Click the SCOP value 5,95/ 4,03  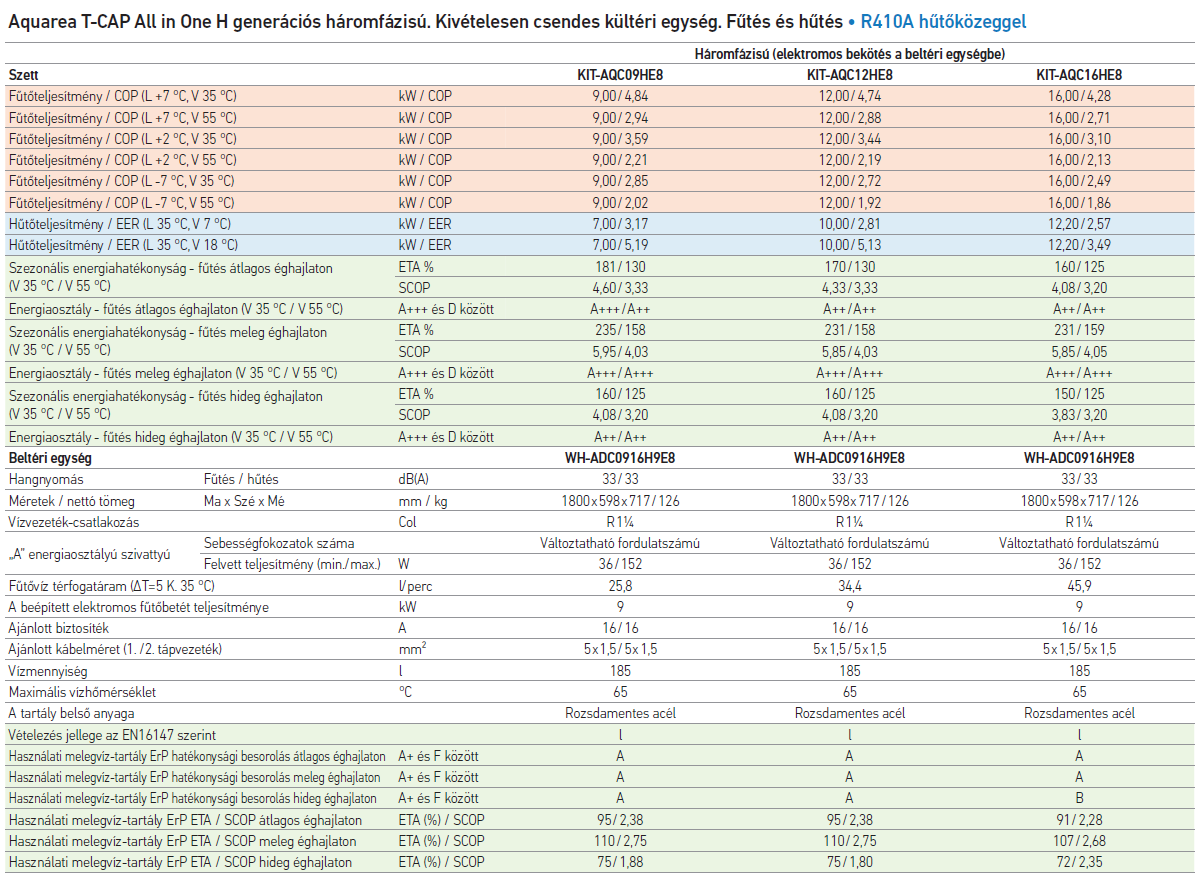620,352
